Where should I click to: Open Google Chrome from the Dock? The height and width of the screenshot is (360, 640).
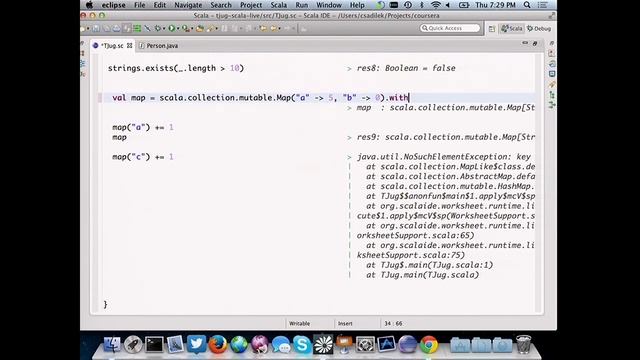(x=429, y=344)
